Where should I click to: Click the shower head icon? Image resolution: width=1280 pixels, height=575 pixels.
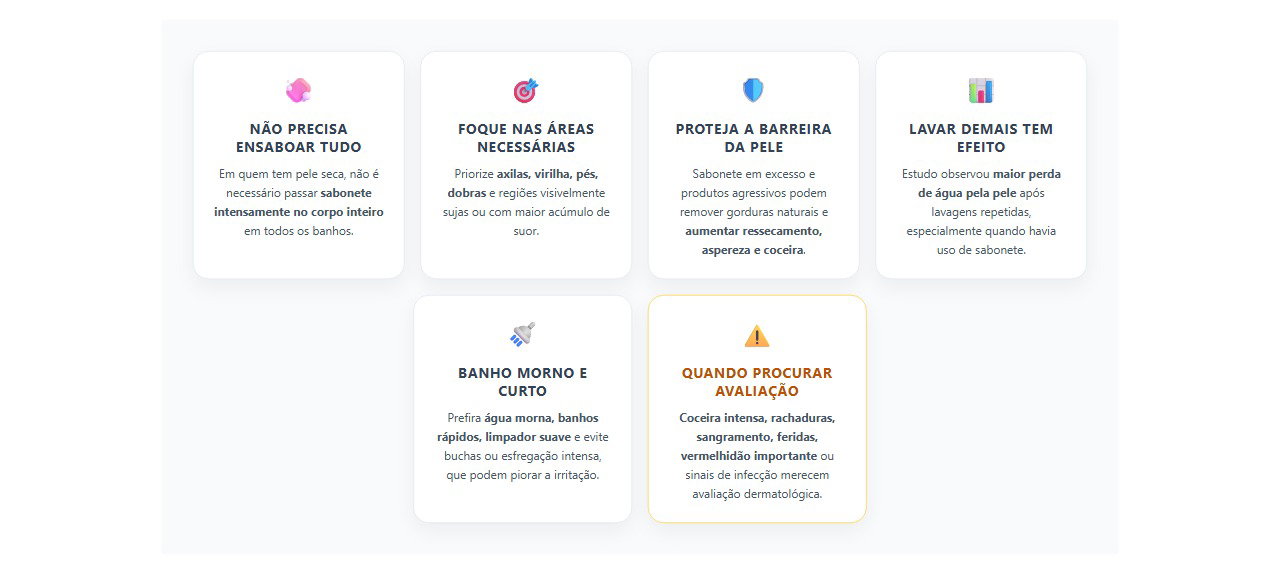(x=523, y=335)
